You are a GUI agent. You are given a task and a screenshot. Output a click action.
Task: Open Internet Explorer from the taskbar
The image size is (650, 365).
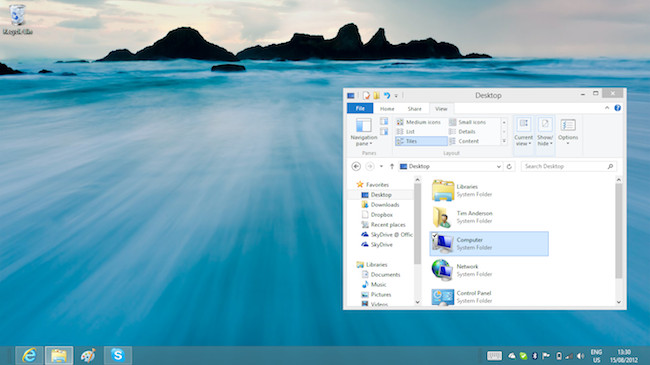[x=29, y=355]
